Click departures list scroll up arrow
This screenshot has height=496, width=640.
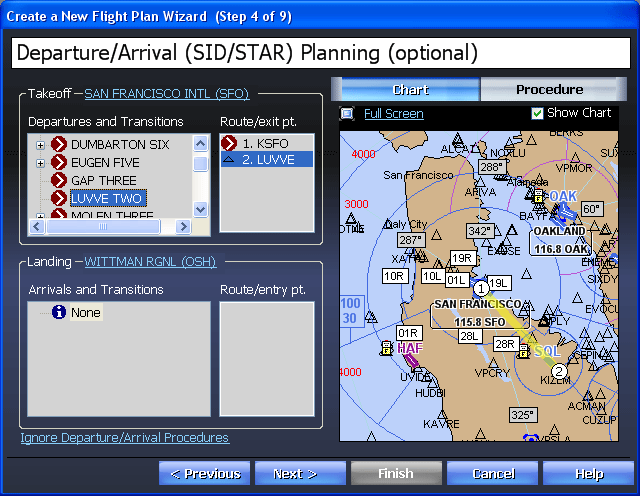click(200, 143)
